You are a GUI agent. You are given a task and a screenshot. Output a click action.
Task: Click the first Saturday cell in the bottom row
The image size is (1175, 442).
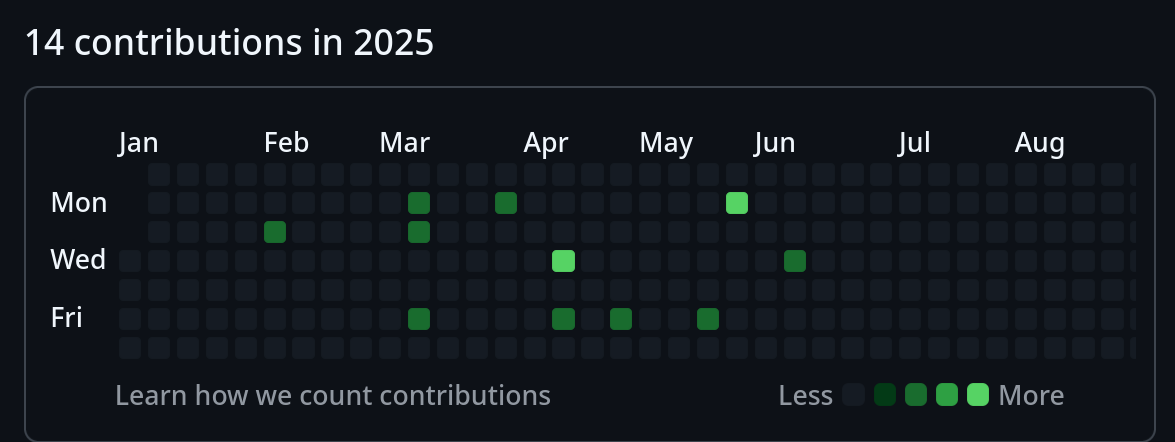130,348
